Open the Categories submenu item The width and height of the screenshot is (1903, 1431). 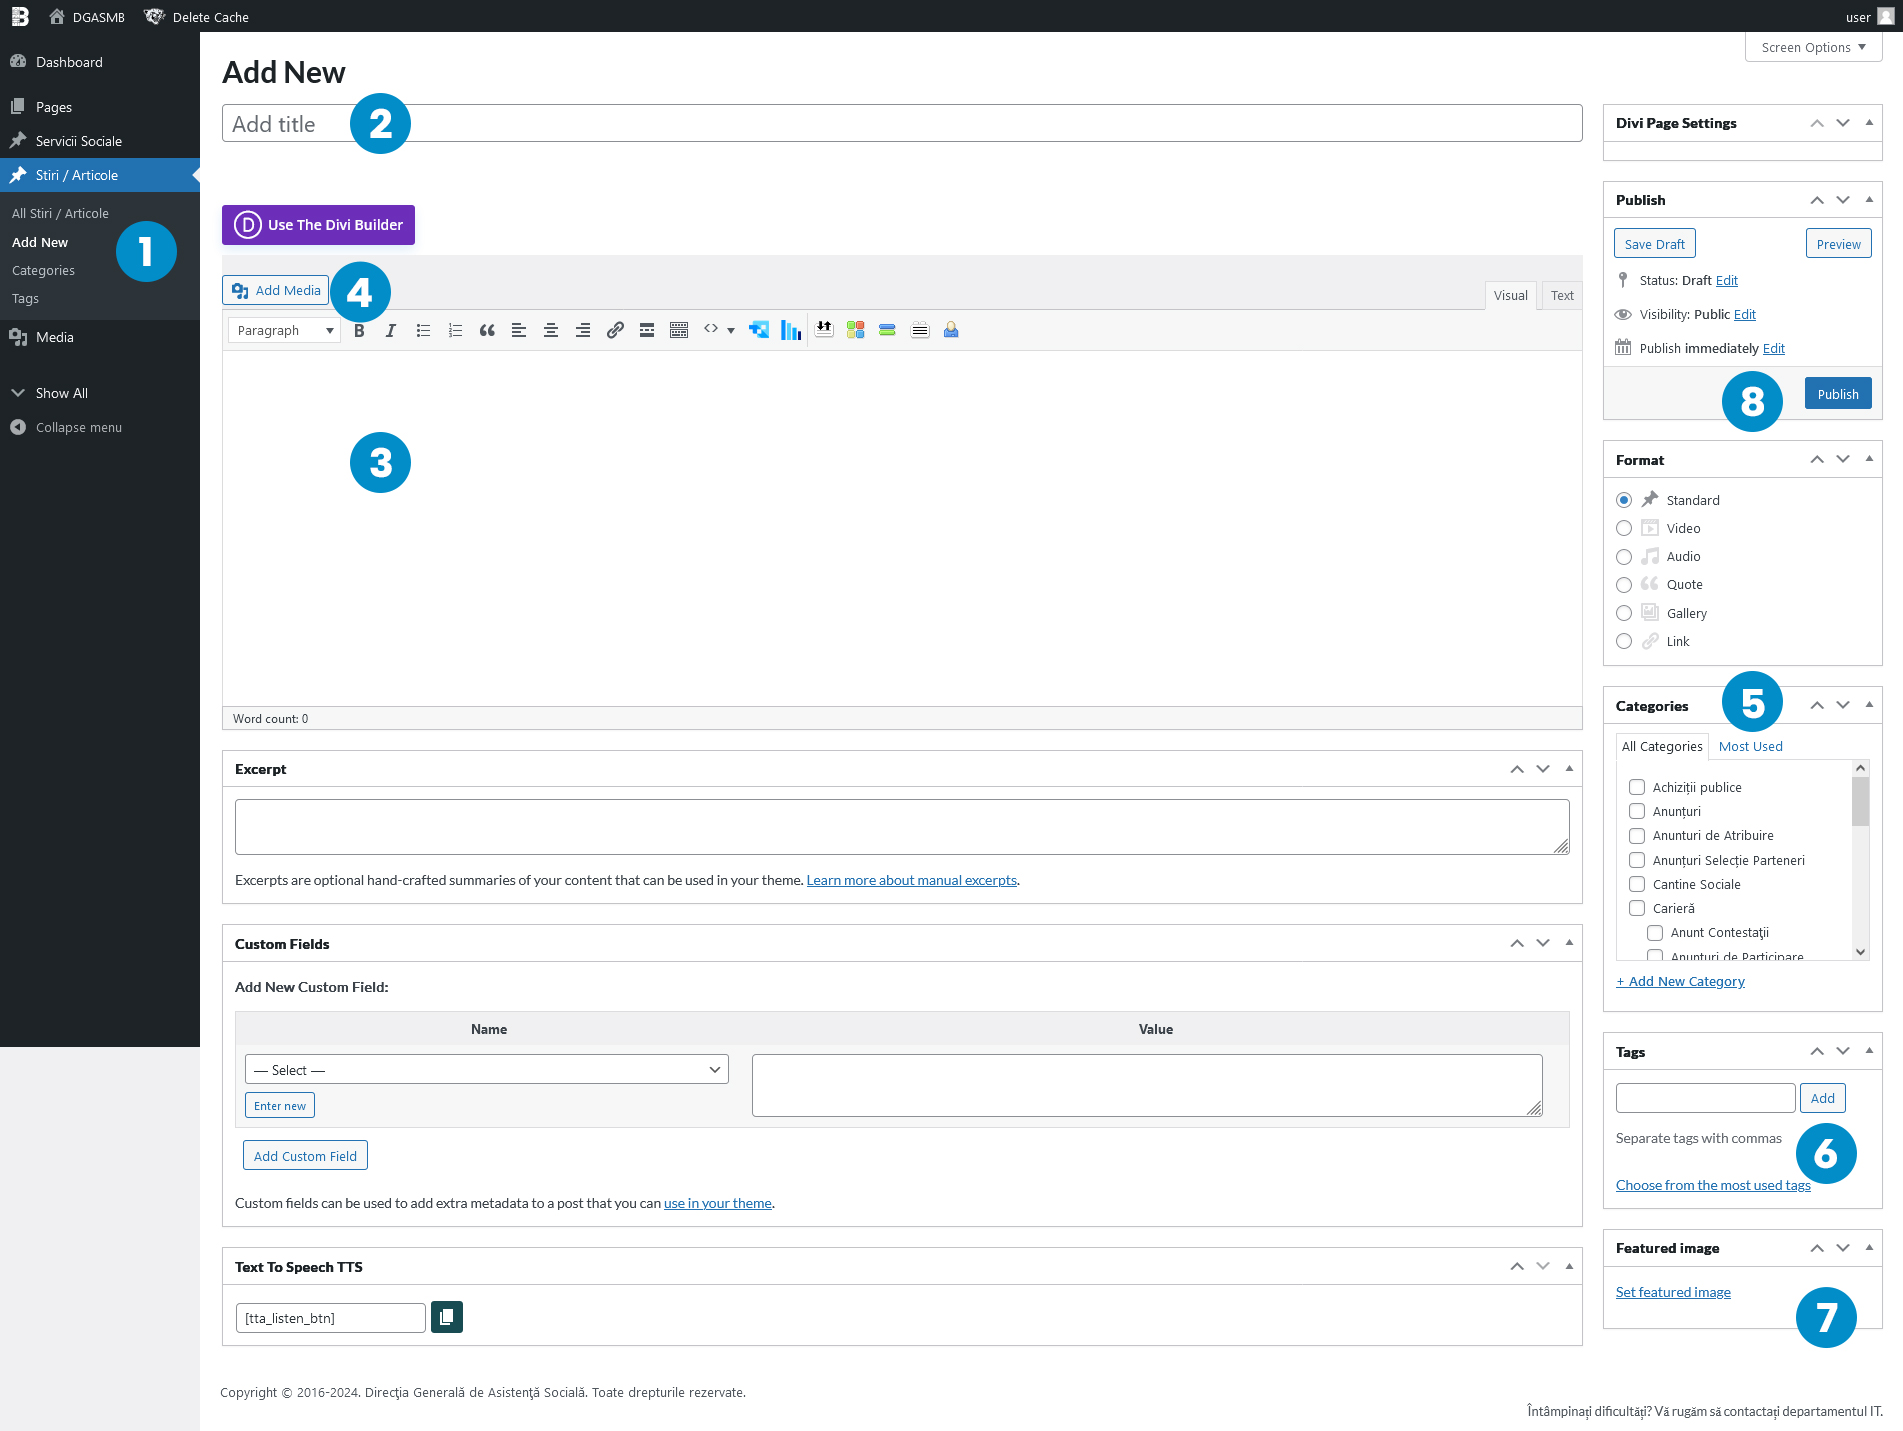43,270
